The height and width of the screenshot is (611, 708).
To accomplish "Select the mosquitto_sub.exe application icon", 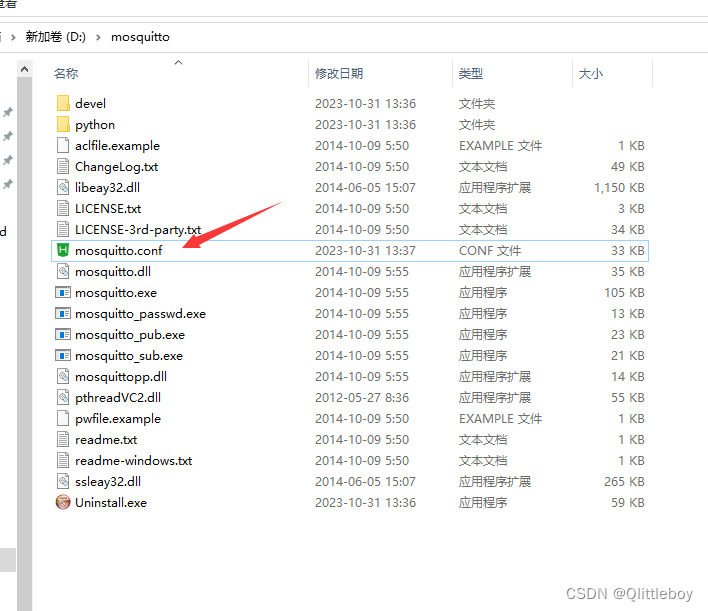I will (x=63, y=355).
